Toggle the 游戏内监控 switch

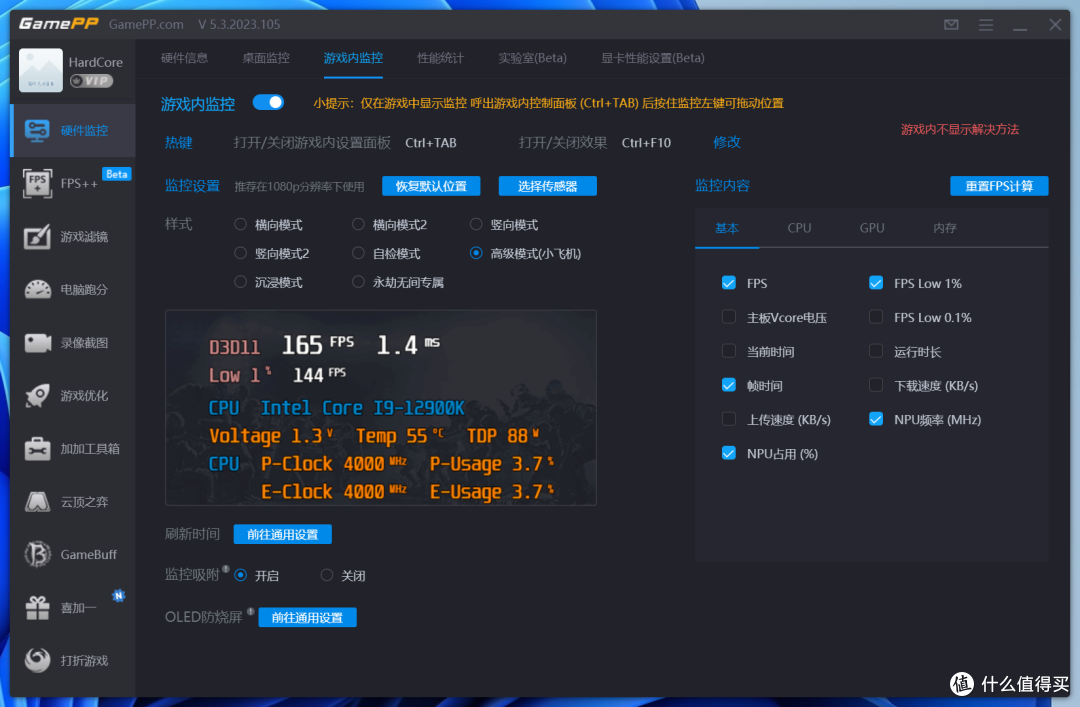tap(268, 103)
